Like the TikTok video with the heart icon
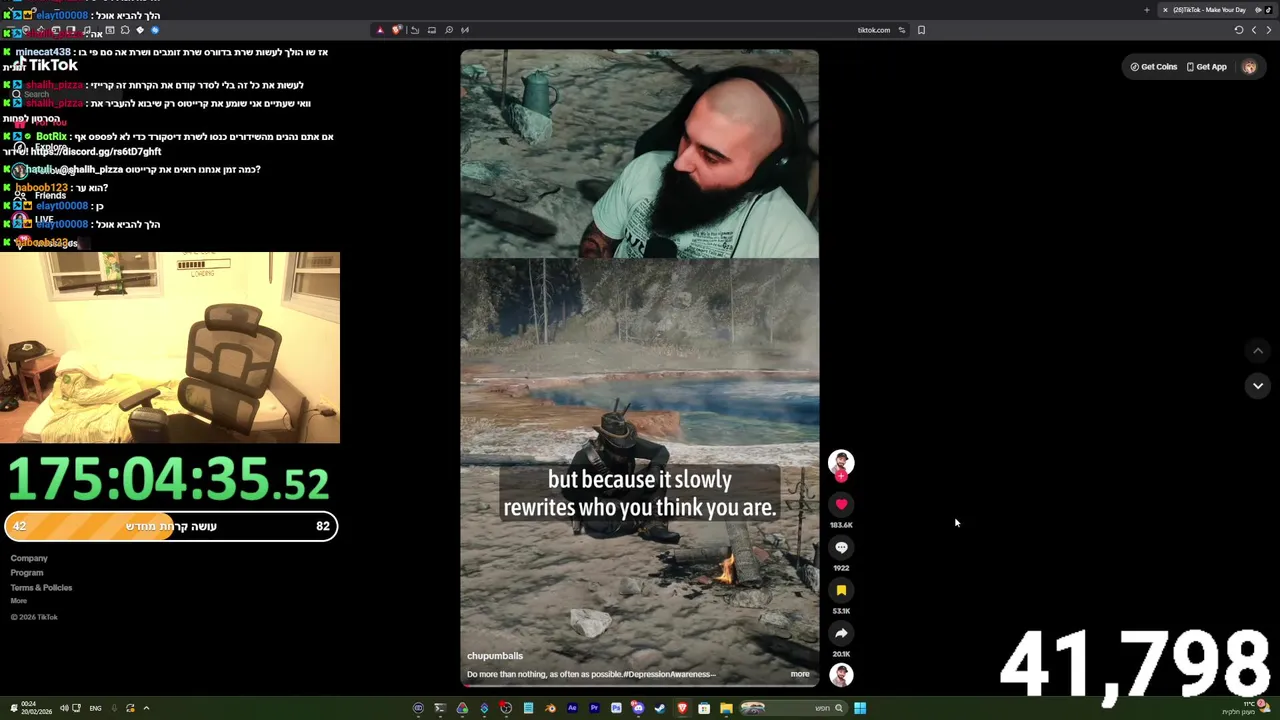1280x720 pixels. pos(841,505)
